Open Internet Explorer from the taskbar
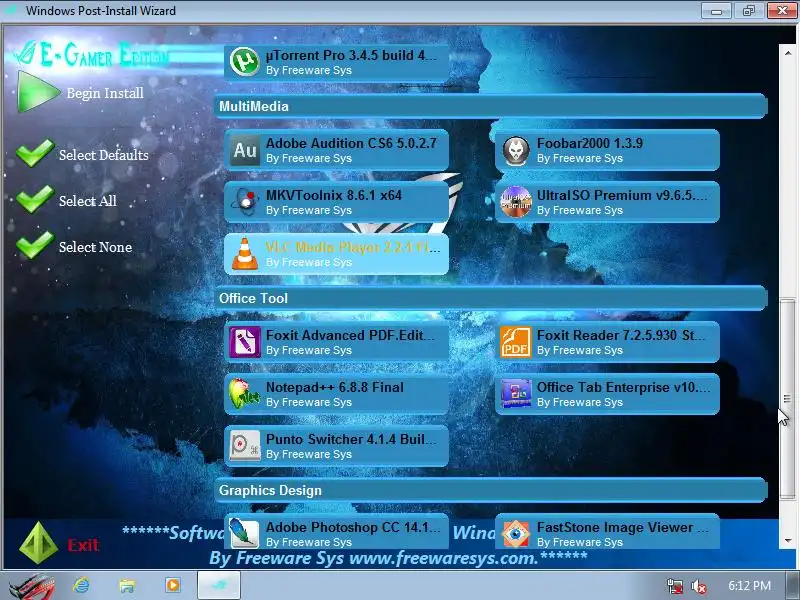The height and width of the screenshot is (600, 800). coord(81,585)
